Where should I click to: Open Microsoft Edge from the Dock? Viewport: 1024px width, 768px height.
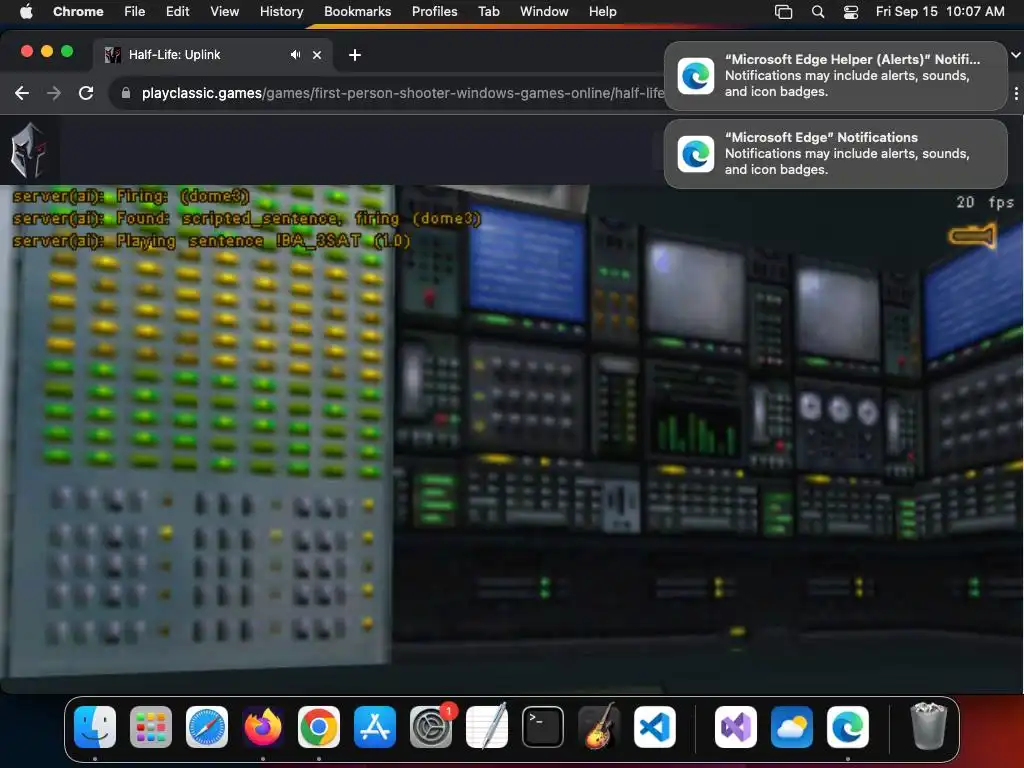[x=848, y=726]
